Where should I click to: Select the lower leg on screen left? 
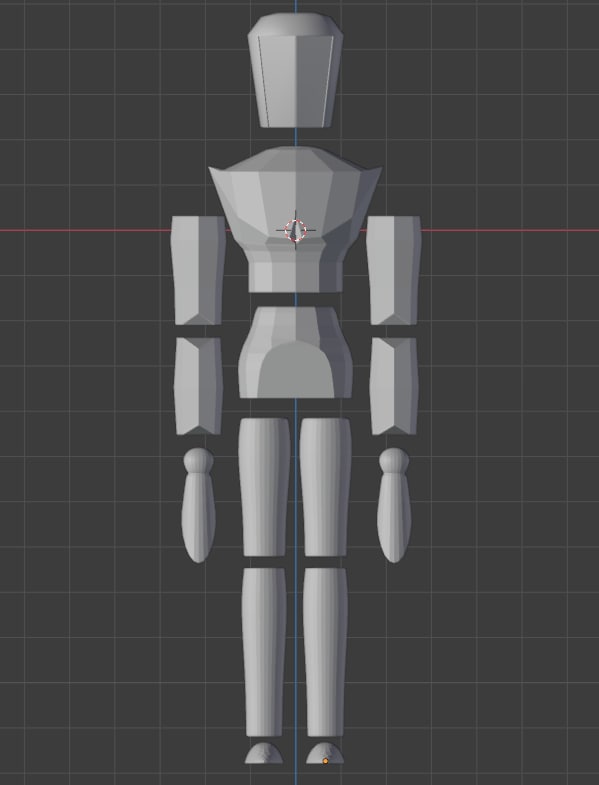tap(264, 652)
